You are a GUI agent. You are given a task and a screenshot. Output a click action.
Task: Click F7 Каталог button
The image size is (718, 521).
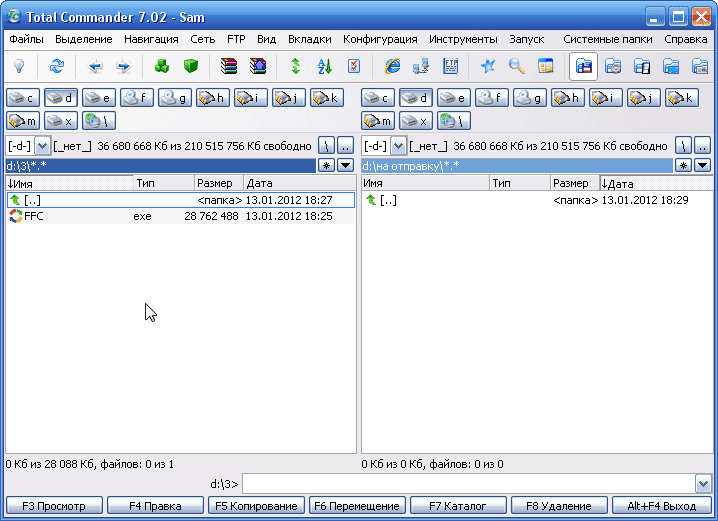pos(458,506)
